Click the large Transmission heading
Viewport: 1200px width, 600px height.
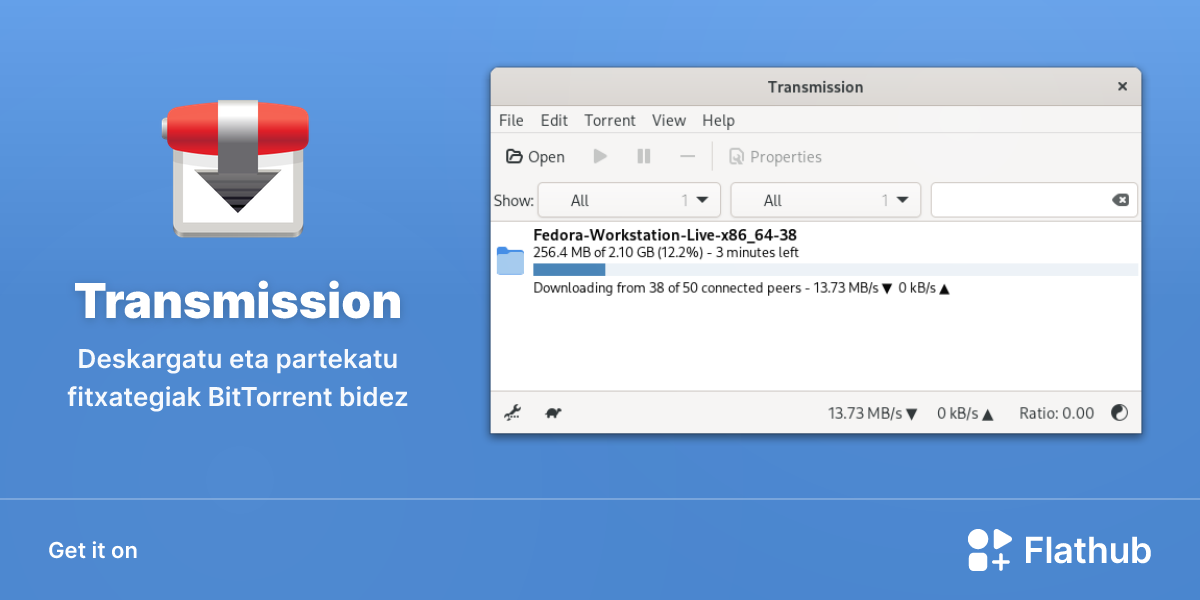pyautogui.click(x=238, y=300)
